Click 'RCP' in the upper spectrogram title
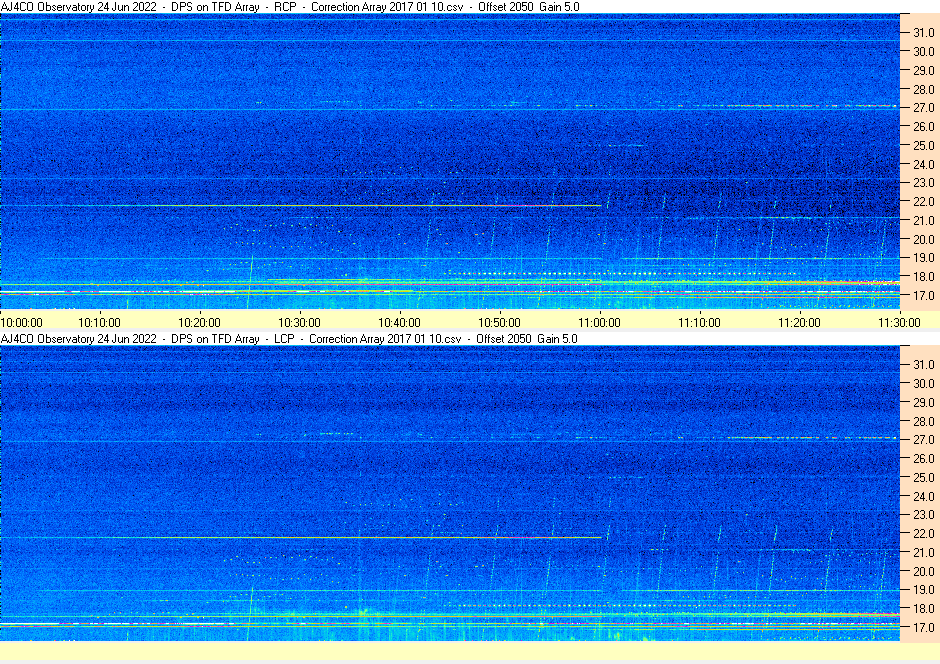 [x=285, y=7]
